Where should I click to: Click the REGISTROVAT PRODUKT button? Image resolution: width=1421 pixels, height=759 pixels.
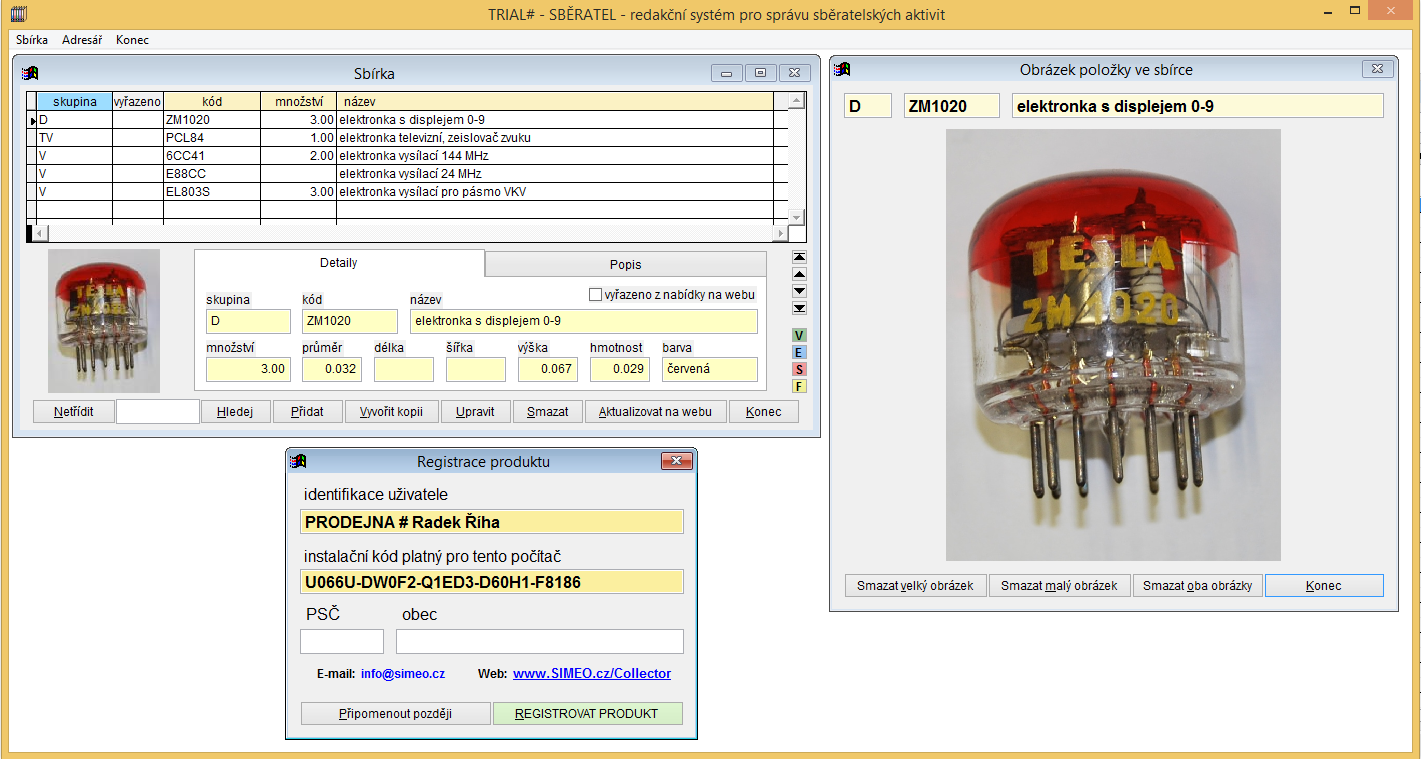(x=587, y=714)
